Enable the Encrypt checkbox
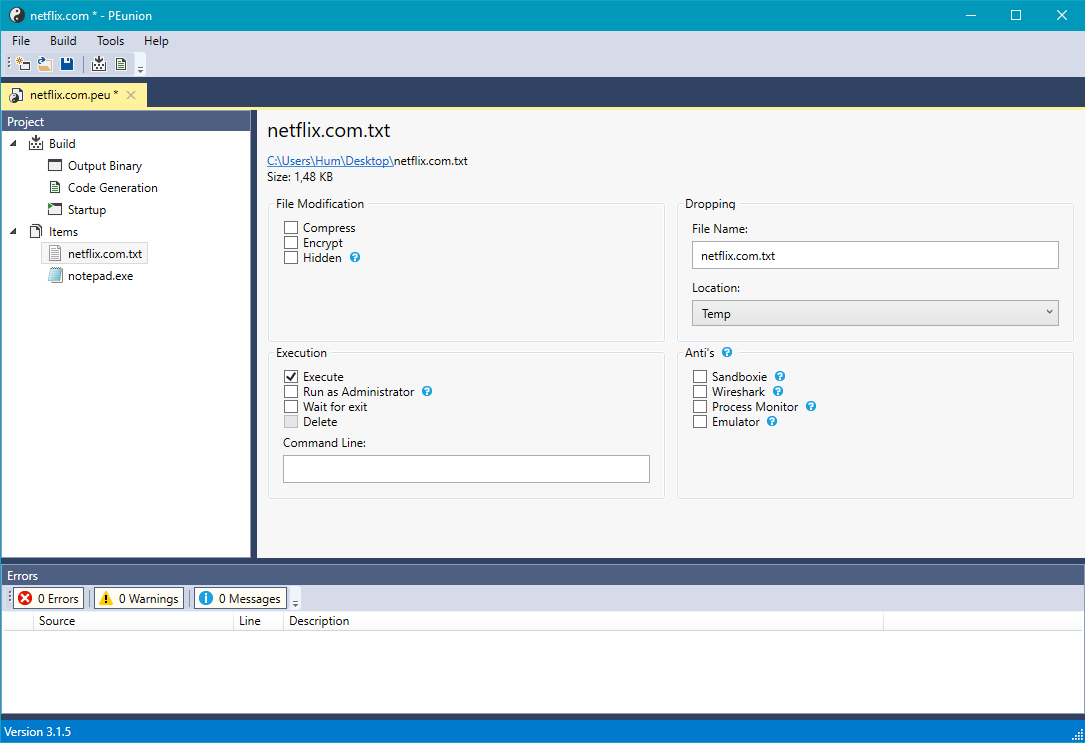The image size is (1085, 743). [x=291, y=243]
